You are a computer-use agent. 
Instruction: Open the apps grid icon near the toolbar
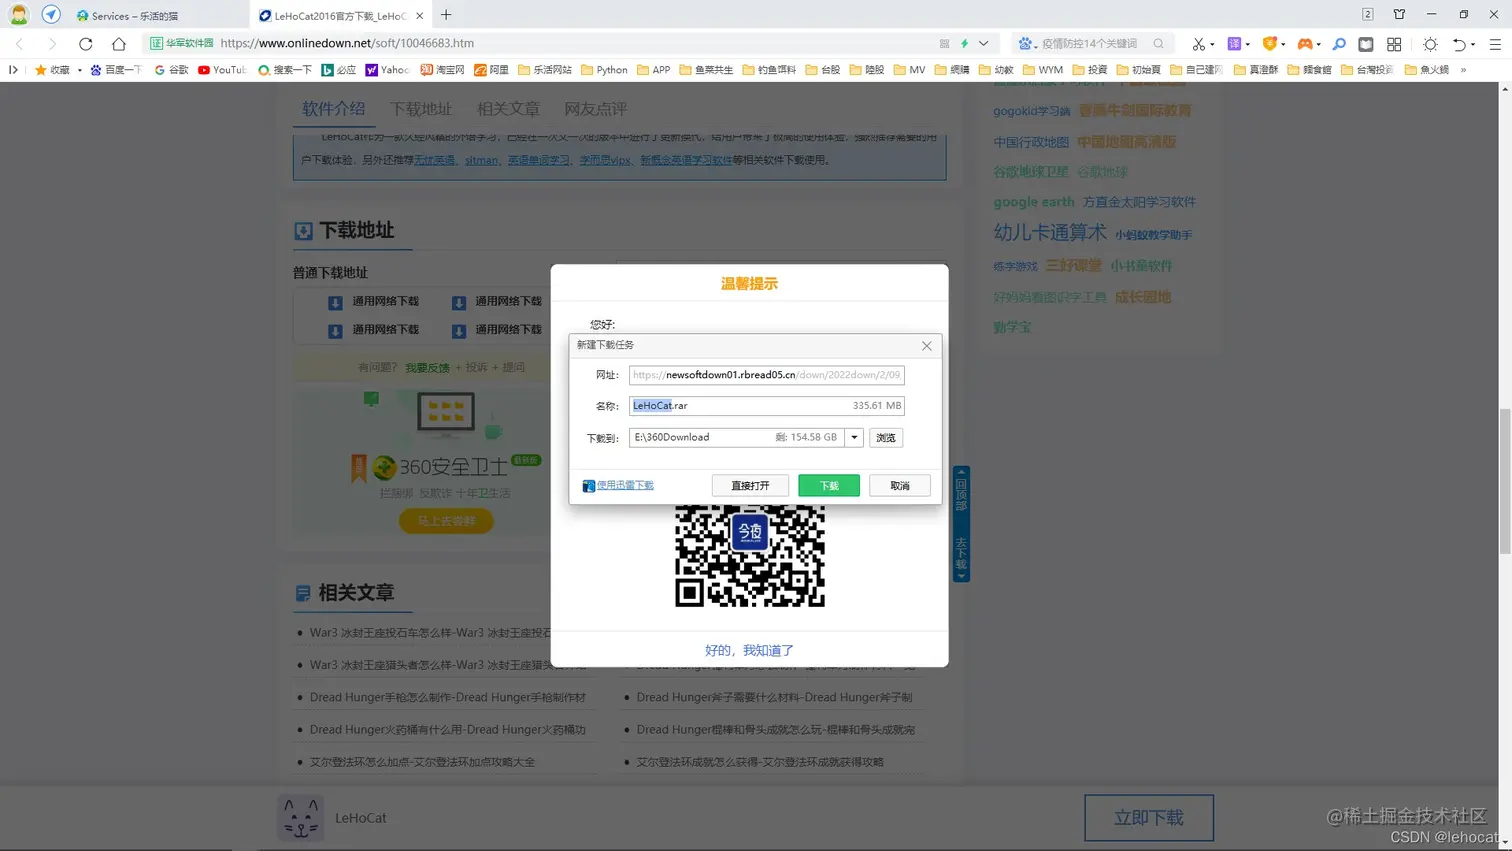click(1394, 44)
